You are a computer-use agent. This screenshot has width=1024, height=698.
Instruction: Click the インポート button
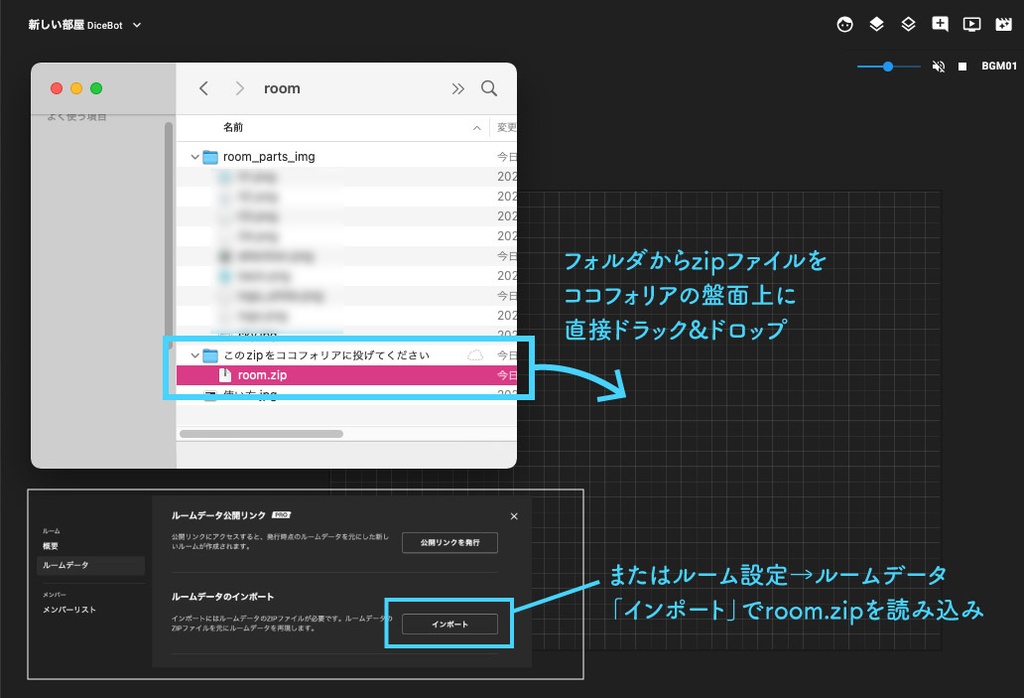click(449, 622)
